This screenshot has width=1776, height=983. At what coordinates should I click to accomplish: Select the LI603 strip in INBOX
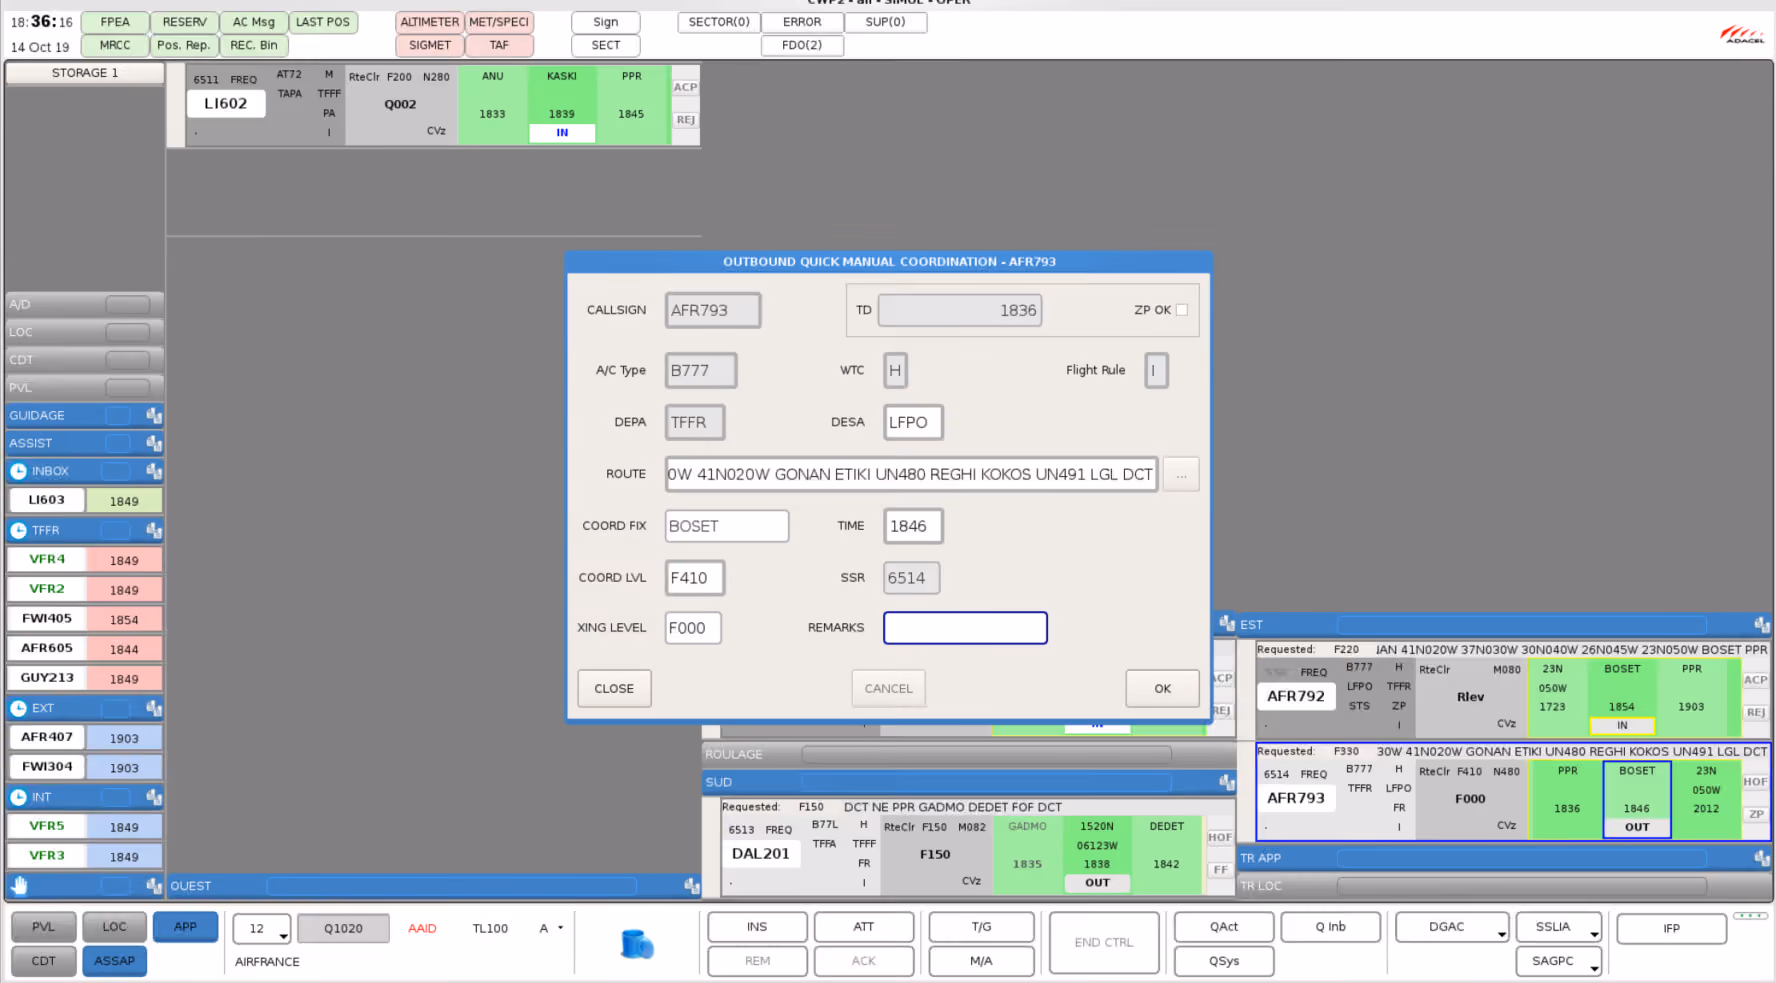[85, 500]
